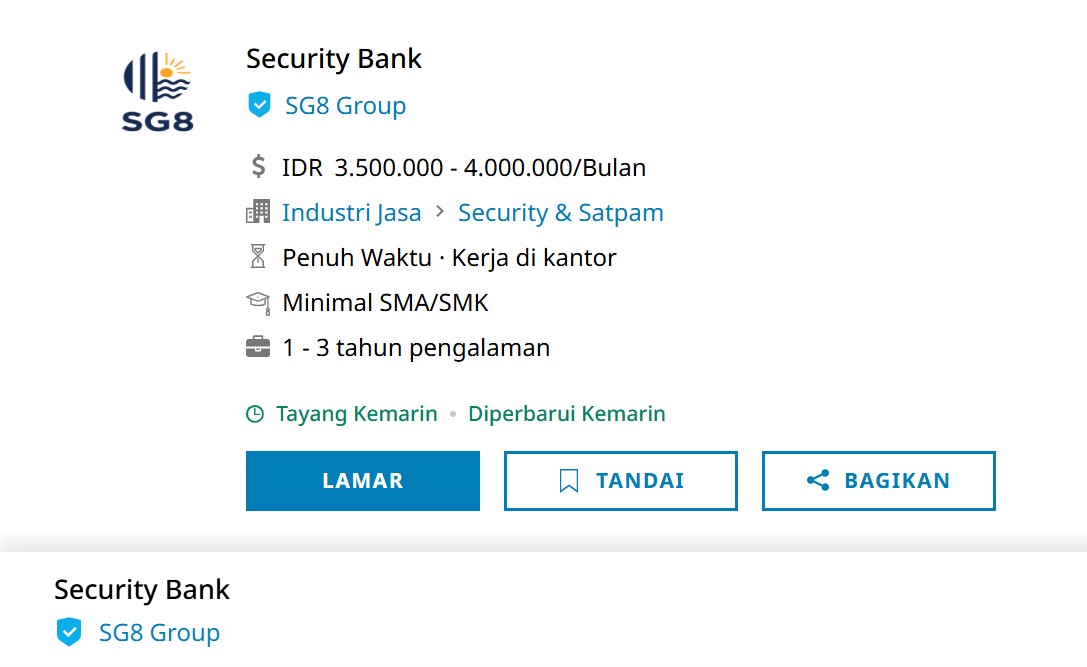
Task: Open SG8 Group link in sticky header
Action: 159,632
